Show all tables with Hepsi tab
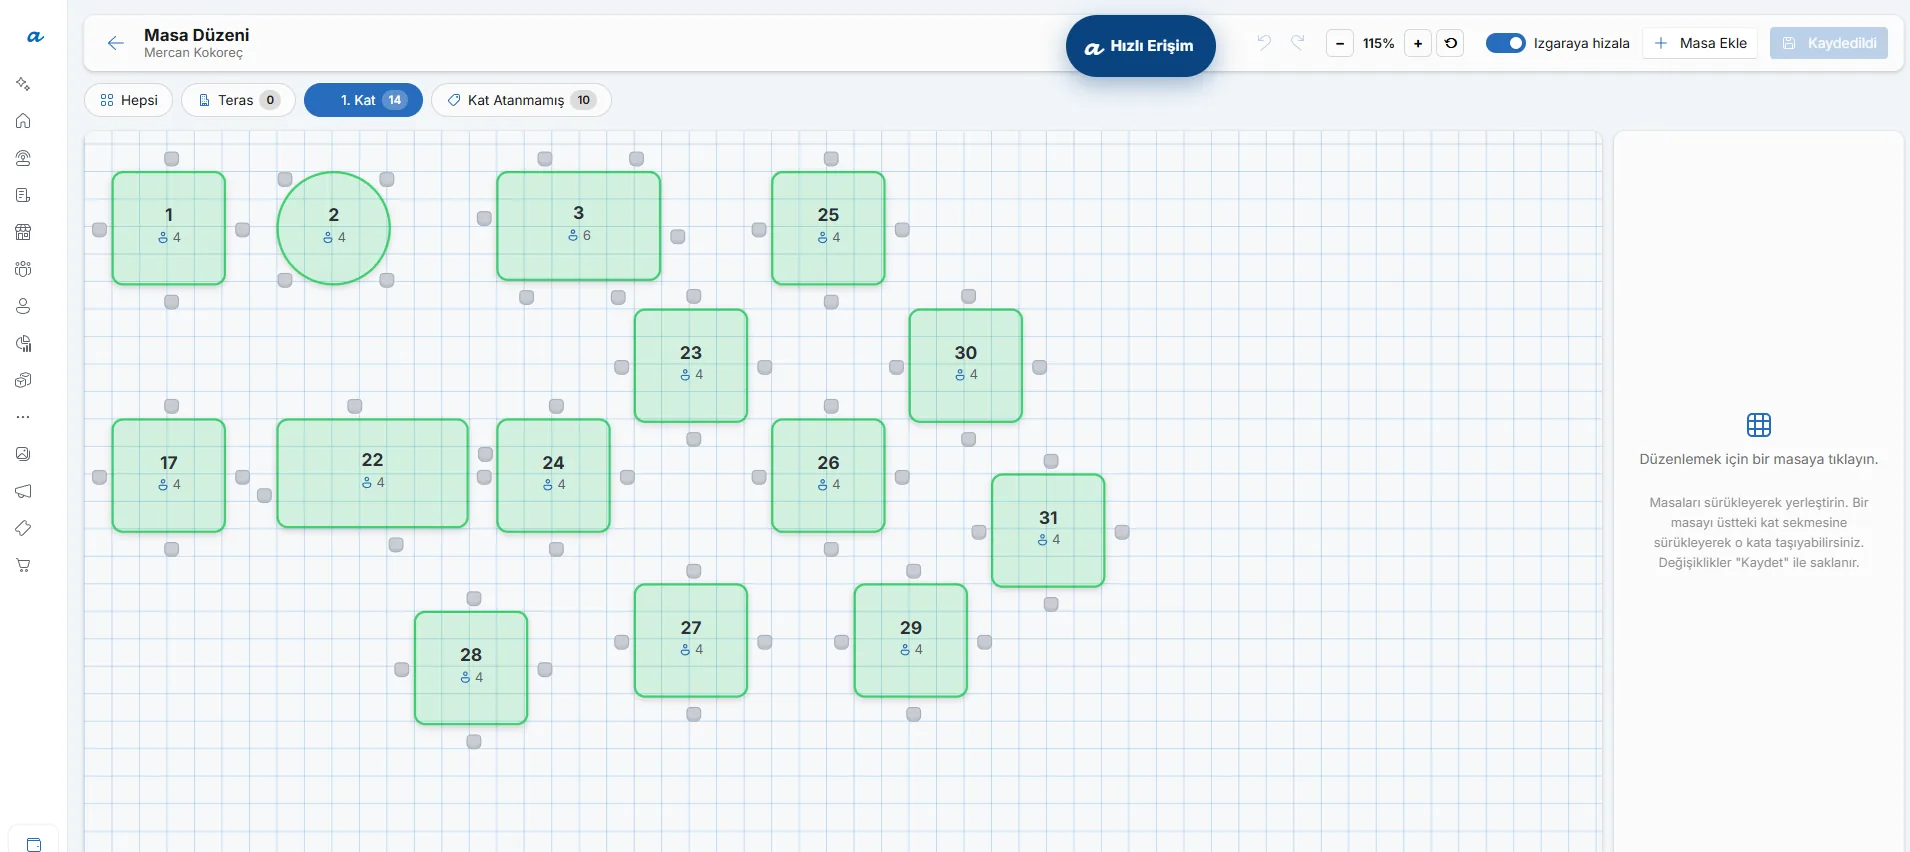 pos(129,100)
